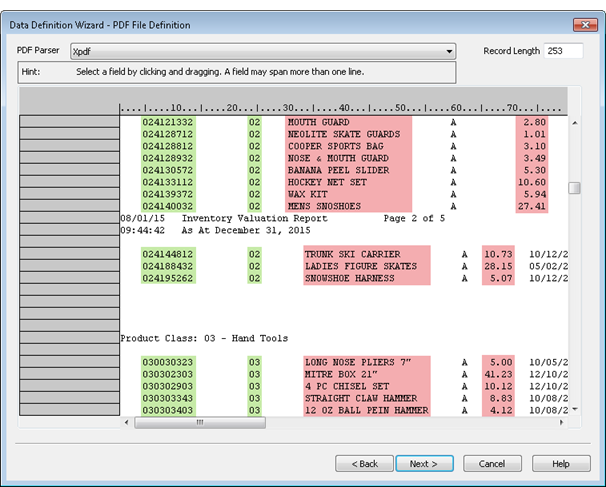Click the Product Class: 03 - Hand Tools line
Screen dimensions: 606x487
[202, 338]
